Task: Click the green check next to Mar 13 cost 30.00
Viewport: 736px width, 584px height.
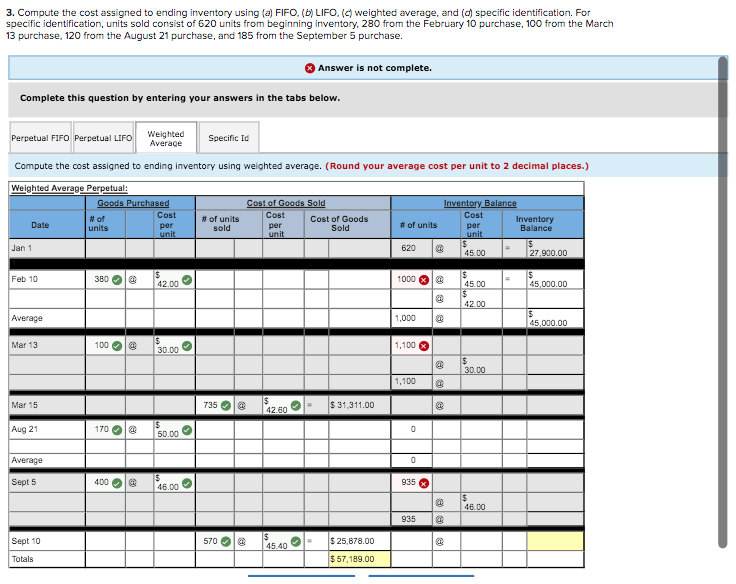Action: click(187, 346)
